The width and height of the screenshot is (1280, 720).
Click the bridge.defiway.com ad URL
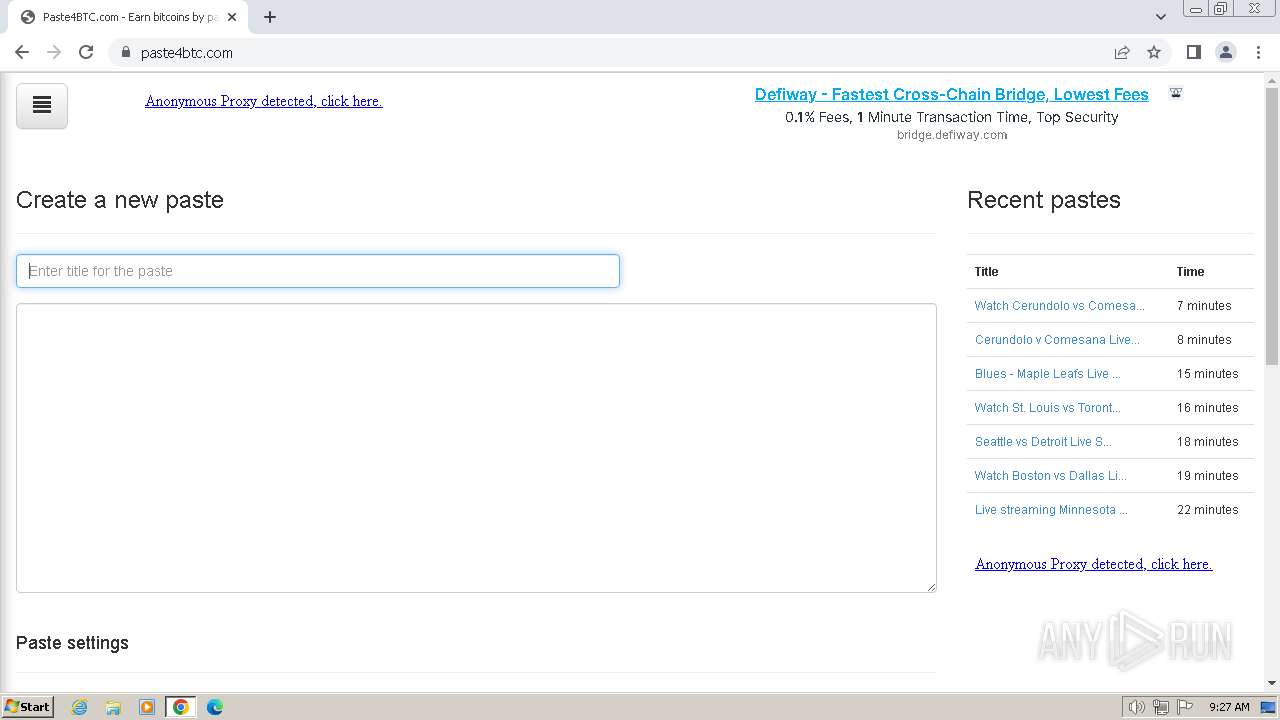coord(952,135)
